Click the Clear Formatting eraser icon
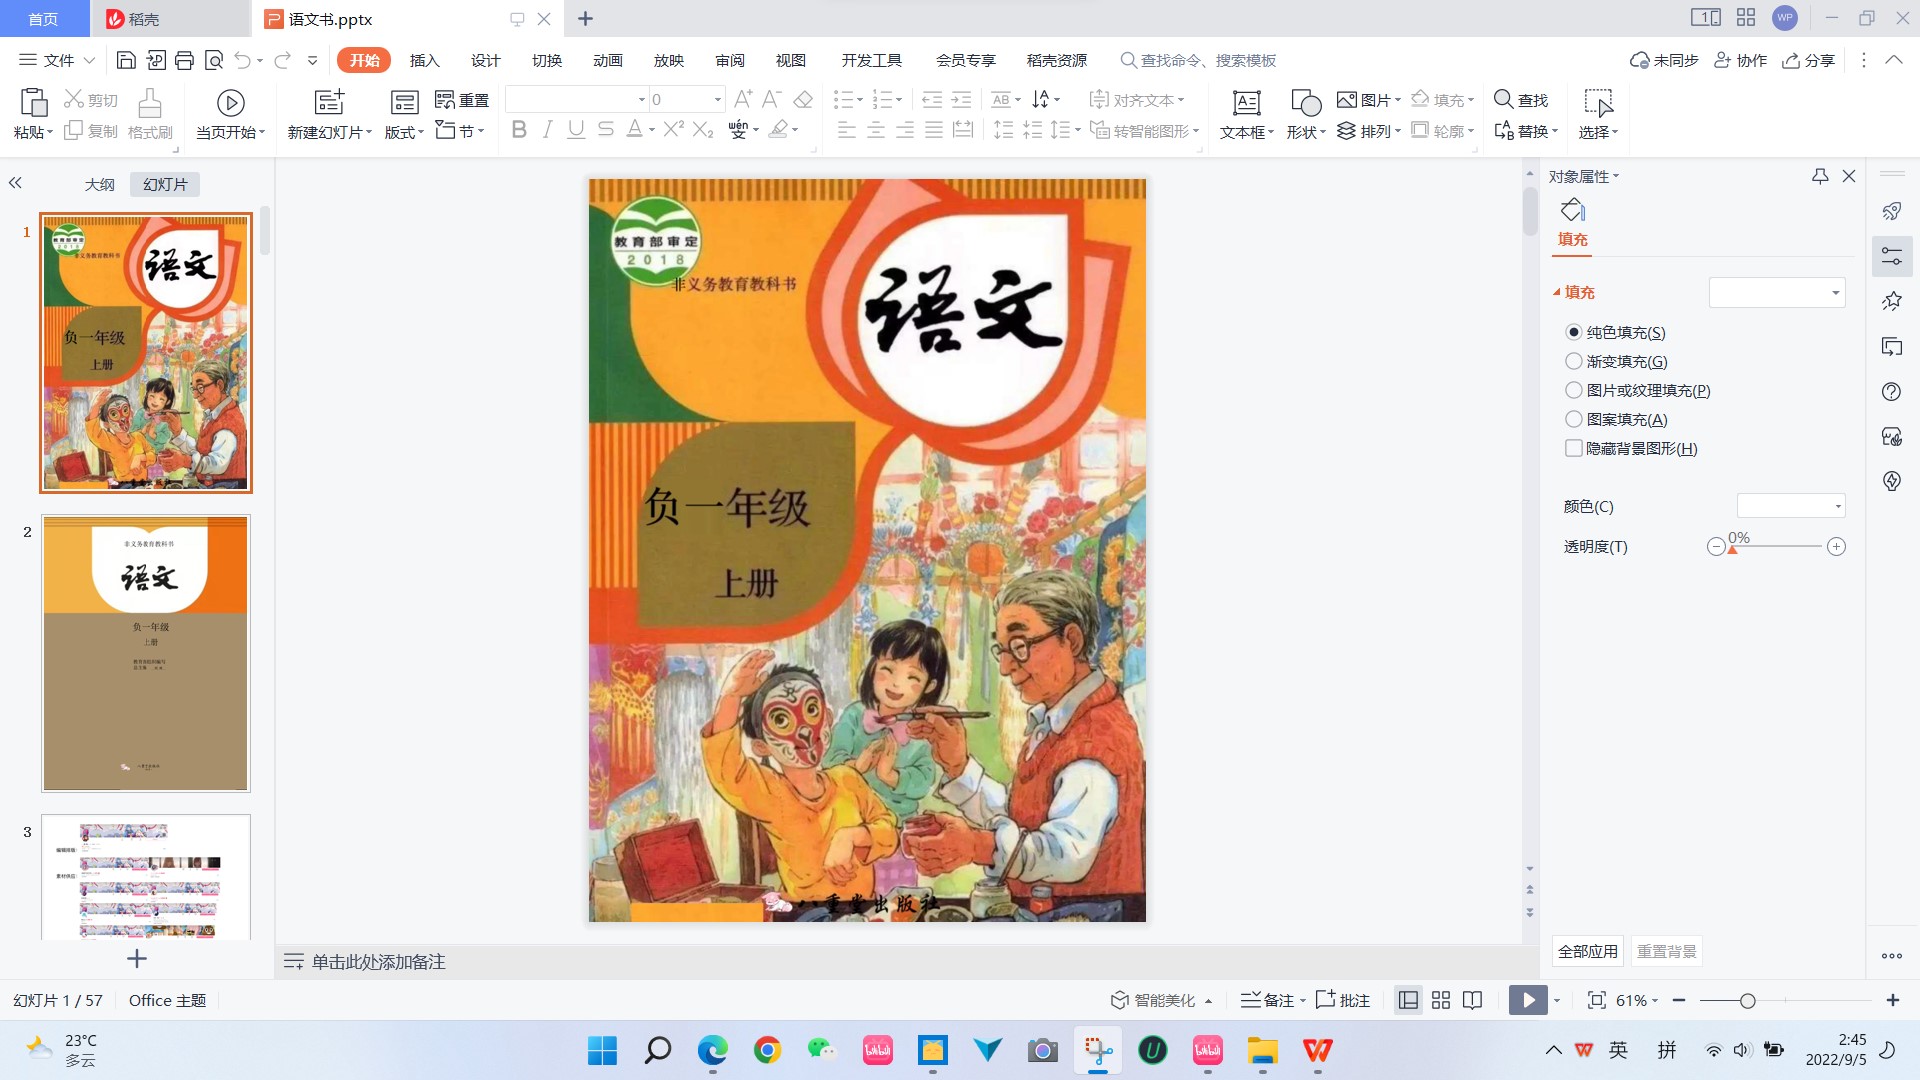The width and height of the screenshot is (1920, 1080). pyautogui.click(x=803, y=99)
